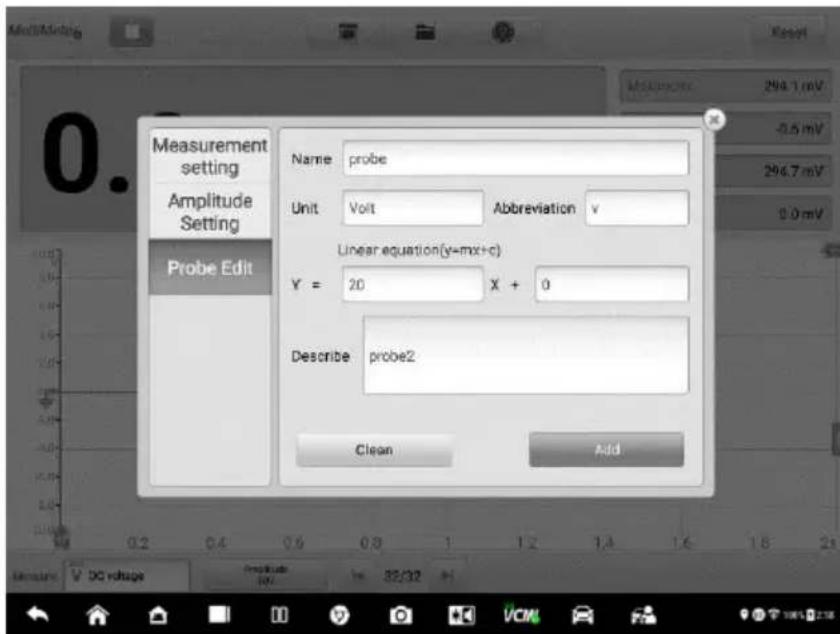Image resolution: width=840 pixels, height=634 pixels.
Task: Click the Maximum 294.1 mV readout
Action: pos(726,86)
